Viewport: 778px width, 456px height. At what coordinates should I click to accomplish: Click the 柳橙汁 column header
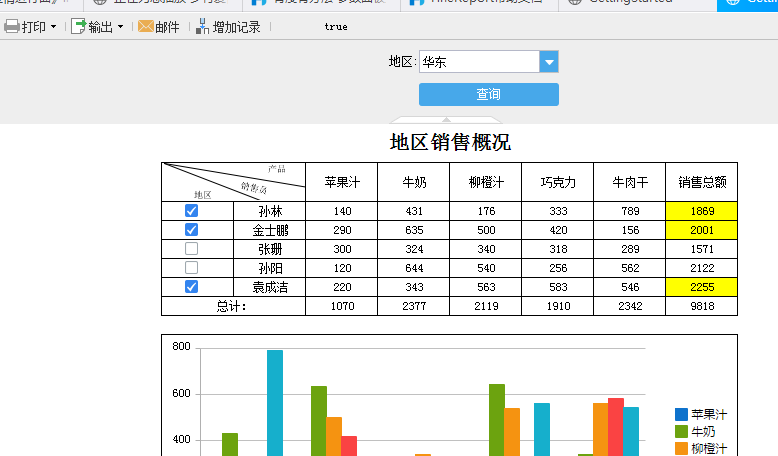[x=486, y=182]
